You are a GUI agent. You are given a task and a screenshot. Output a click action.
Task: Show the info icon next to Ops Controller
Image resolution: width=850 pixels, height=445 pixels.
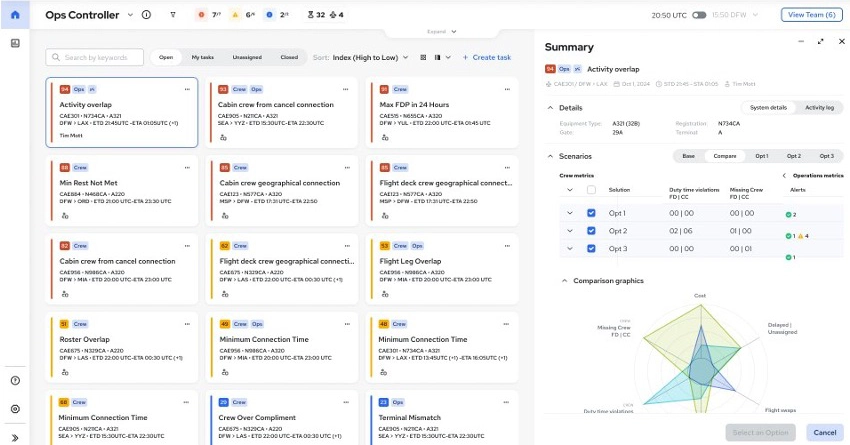[146, 15]
